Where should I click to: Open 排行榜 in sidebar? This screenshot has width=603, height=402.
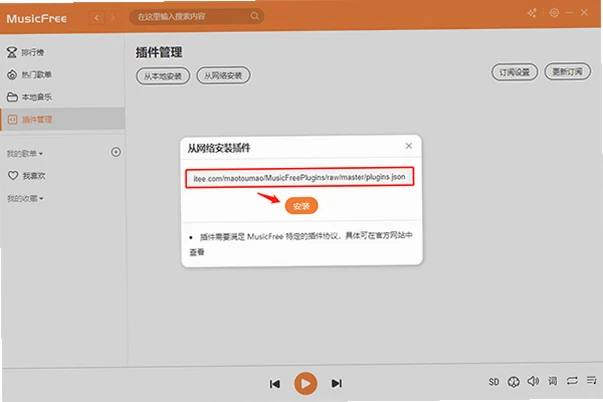coord(25,52)
